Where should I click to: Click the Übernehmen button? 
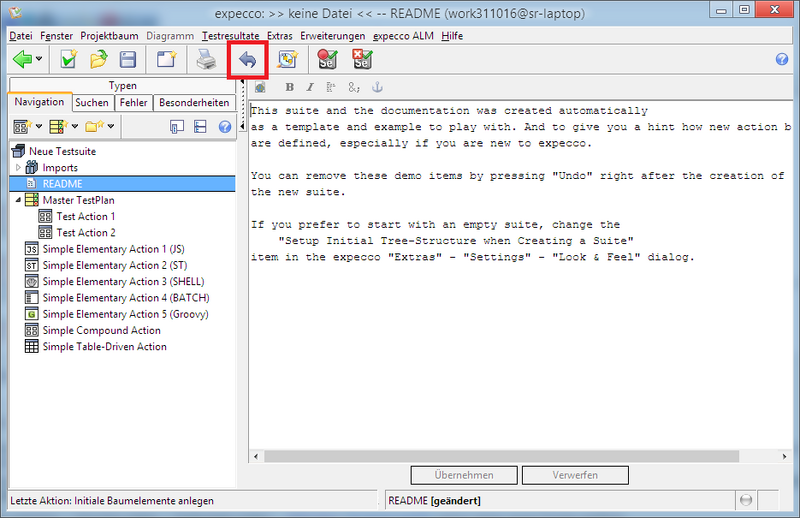click(464, 475)
